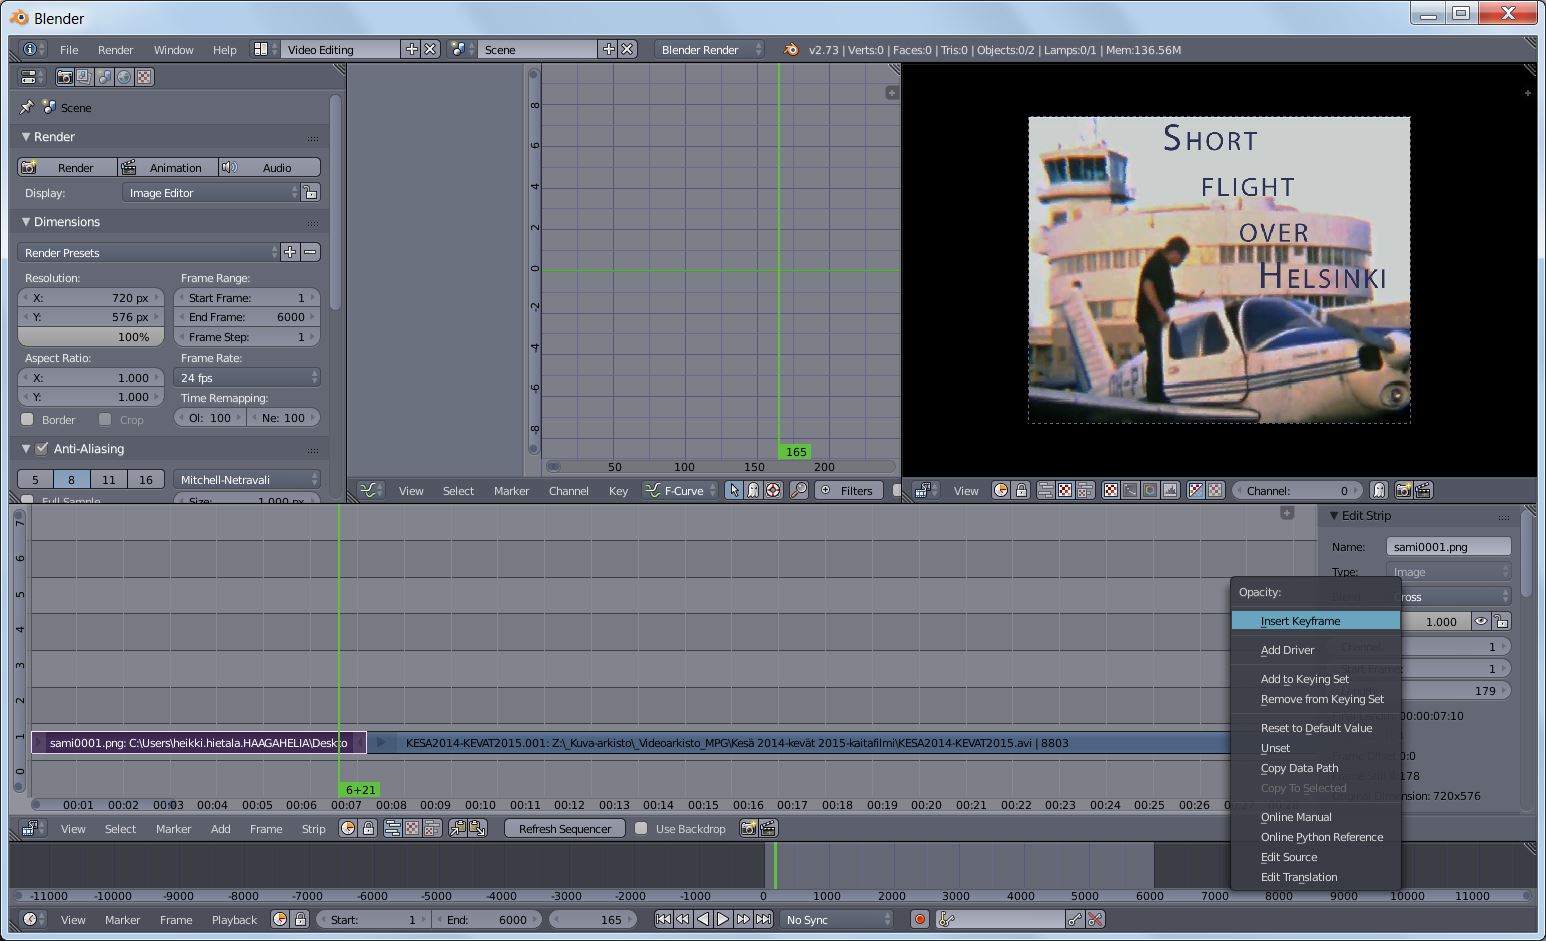This screenshot has width=1546, height=941.
Task: Choose Insert Keyframe from the context menu
Action: 1315,621
